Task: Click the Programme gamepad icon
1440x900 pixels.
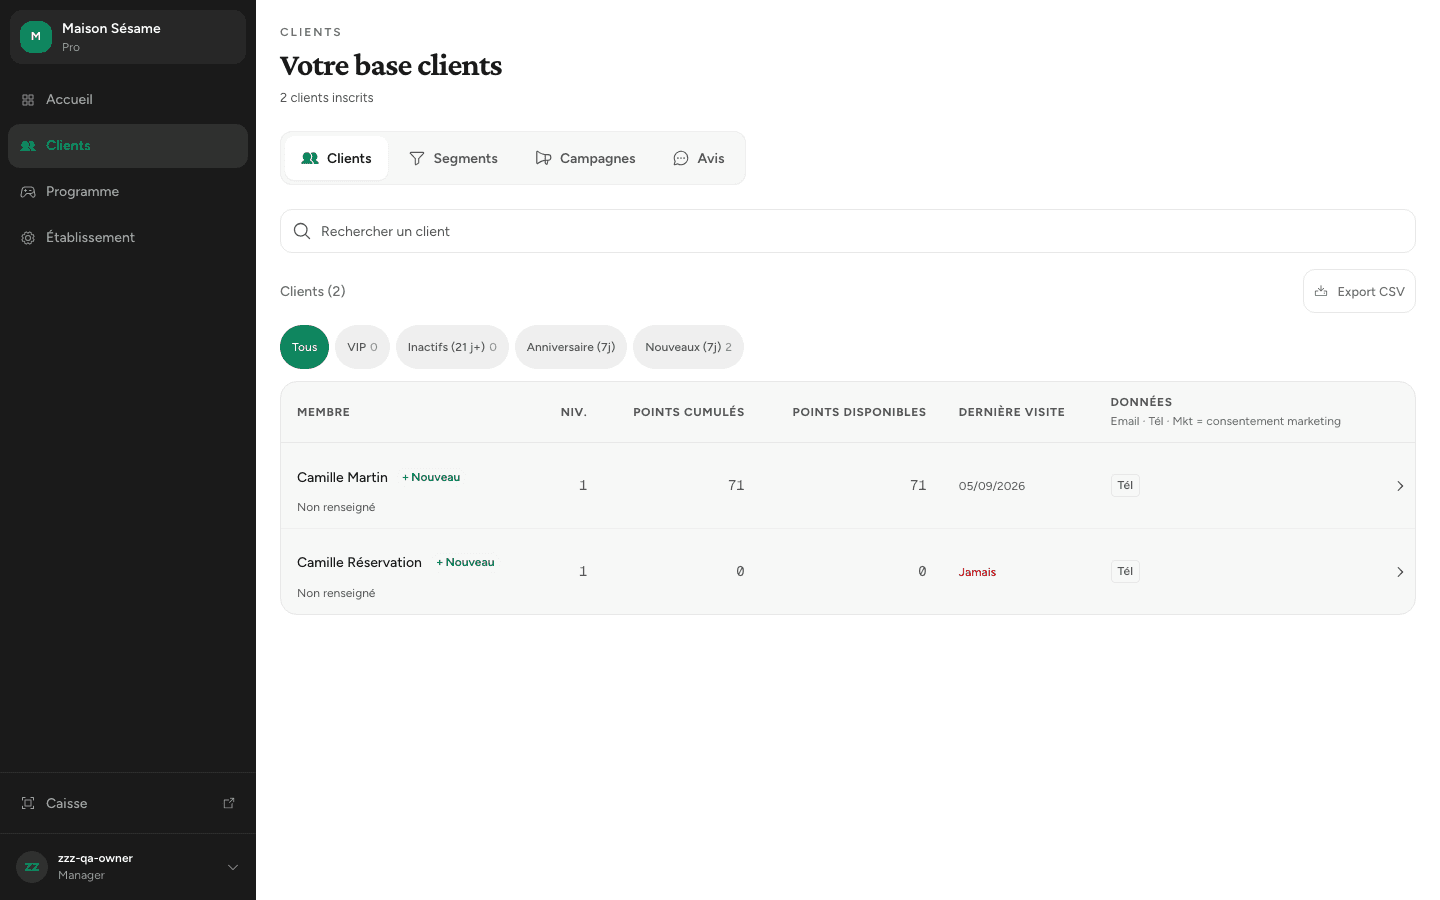Action: pyautogui.click(x=28, y=192)
